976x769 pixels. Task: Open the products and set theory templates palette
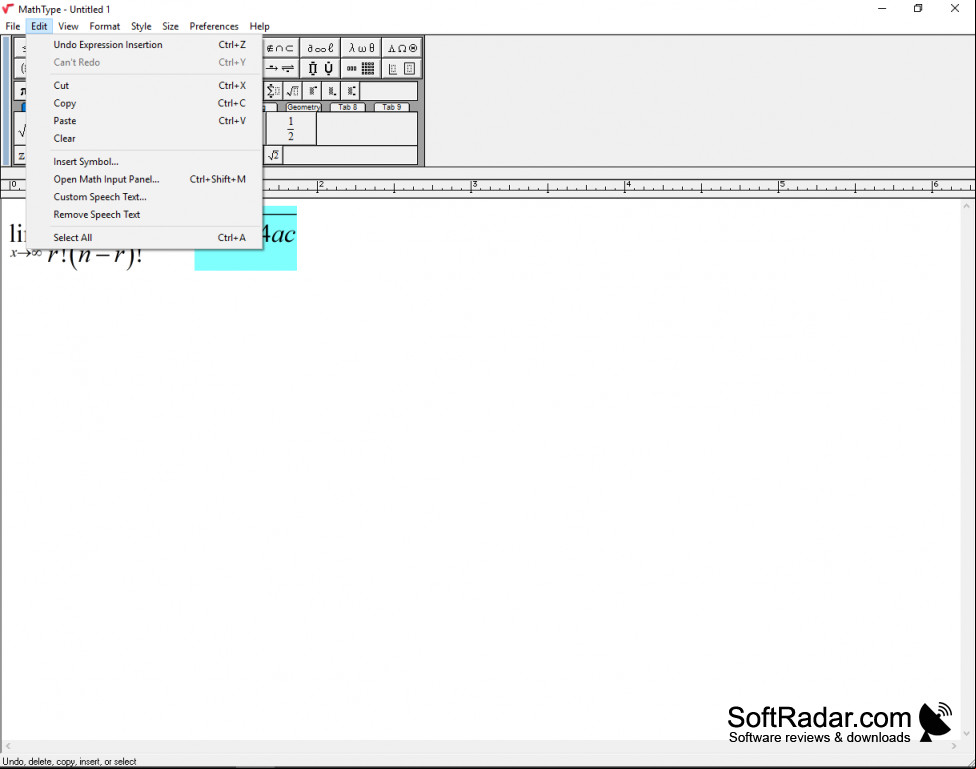[x=320, y=68]
